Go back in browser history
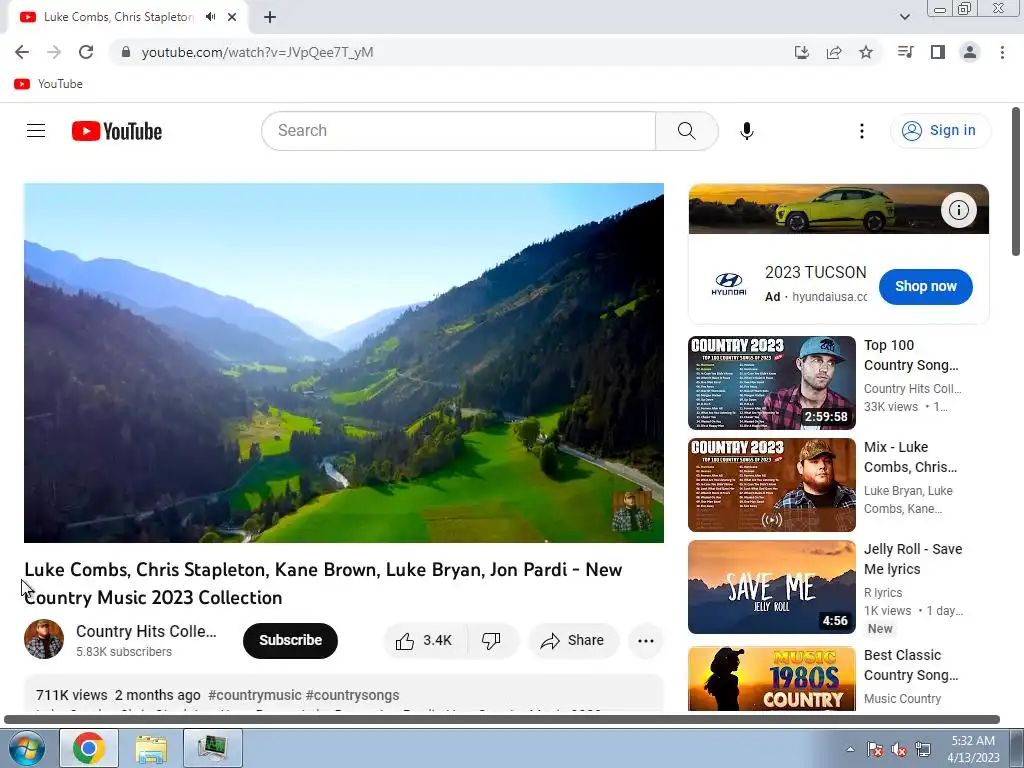The image size is (1024, 768). tap(22, 52)
